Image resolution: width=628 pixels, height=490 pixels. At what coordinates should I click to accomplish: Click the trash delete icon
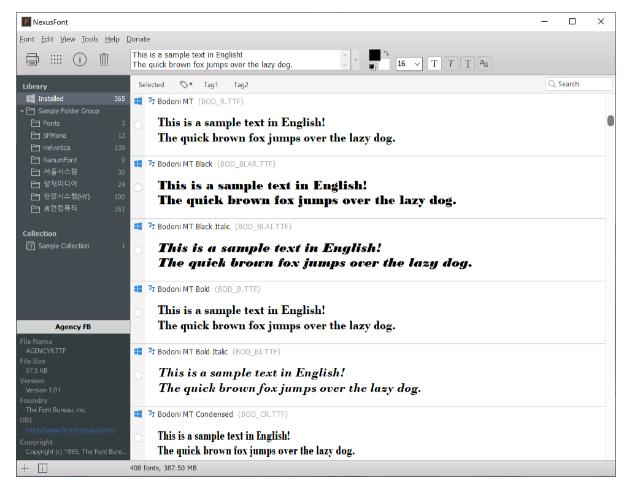click(104, 59)
